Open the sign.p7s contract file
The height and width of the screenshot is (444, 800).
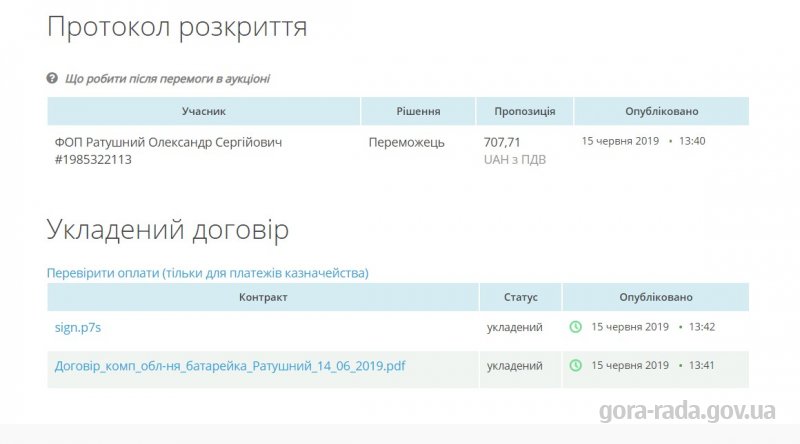pos(78,327)
